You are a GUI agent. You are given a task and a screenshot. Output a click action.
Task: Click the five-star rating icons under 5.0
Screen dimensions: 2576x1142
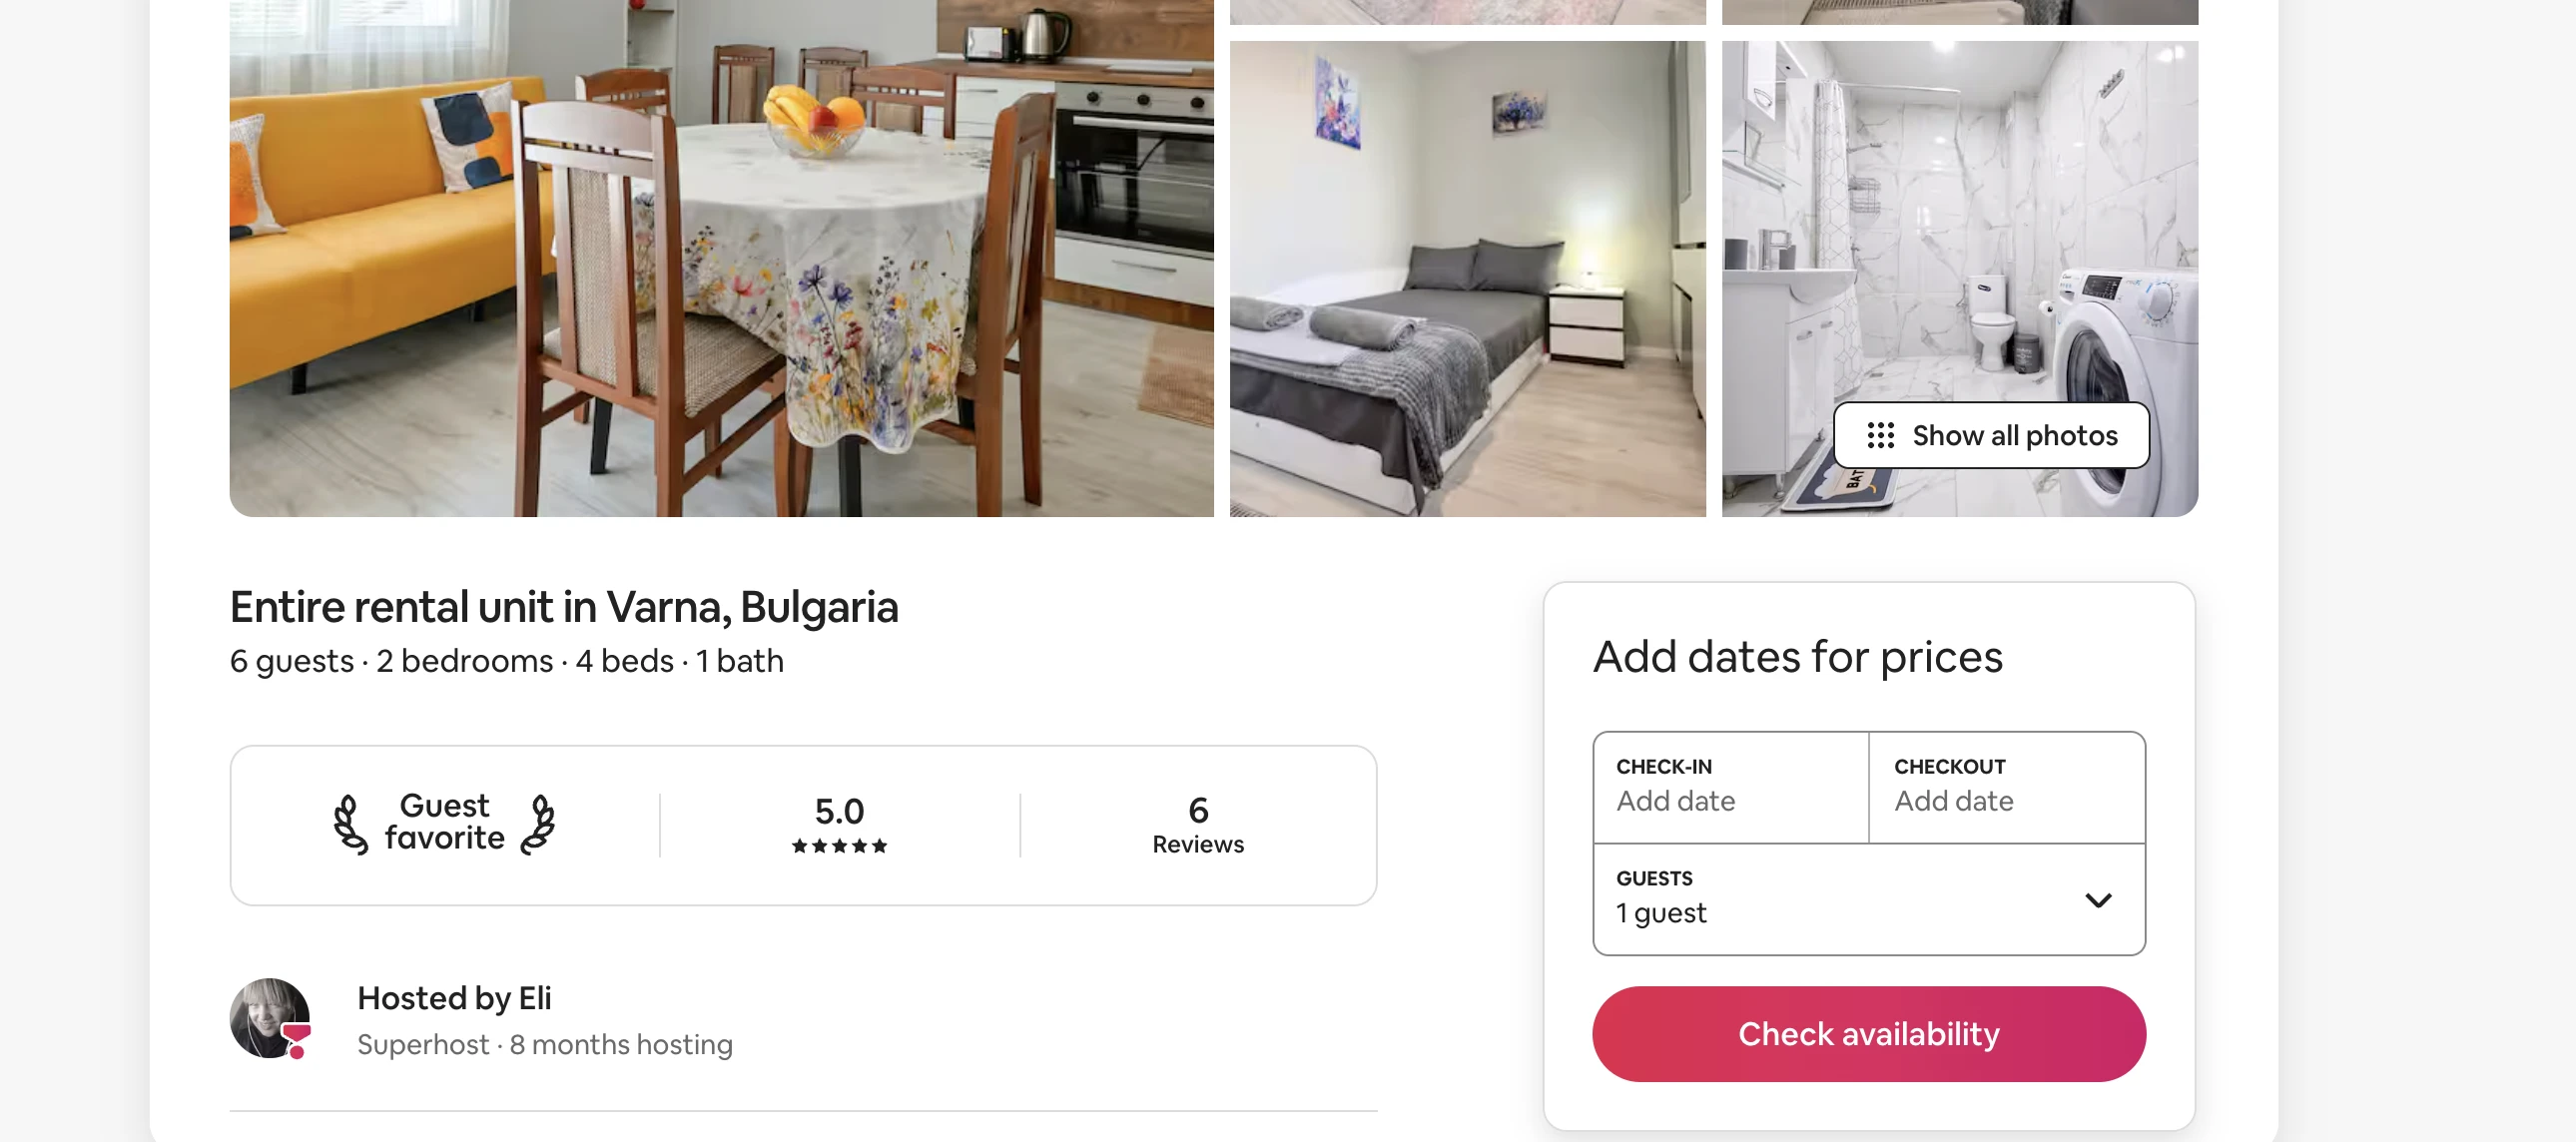coord(839,846)
